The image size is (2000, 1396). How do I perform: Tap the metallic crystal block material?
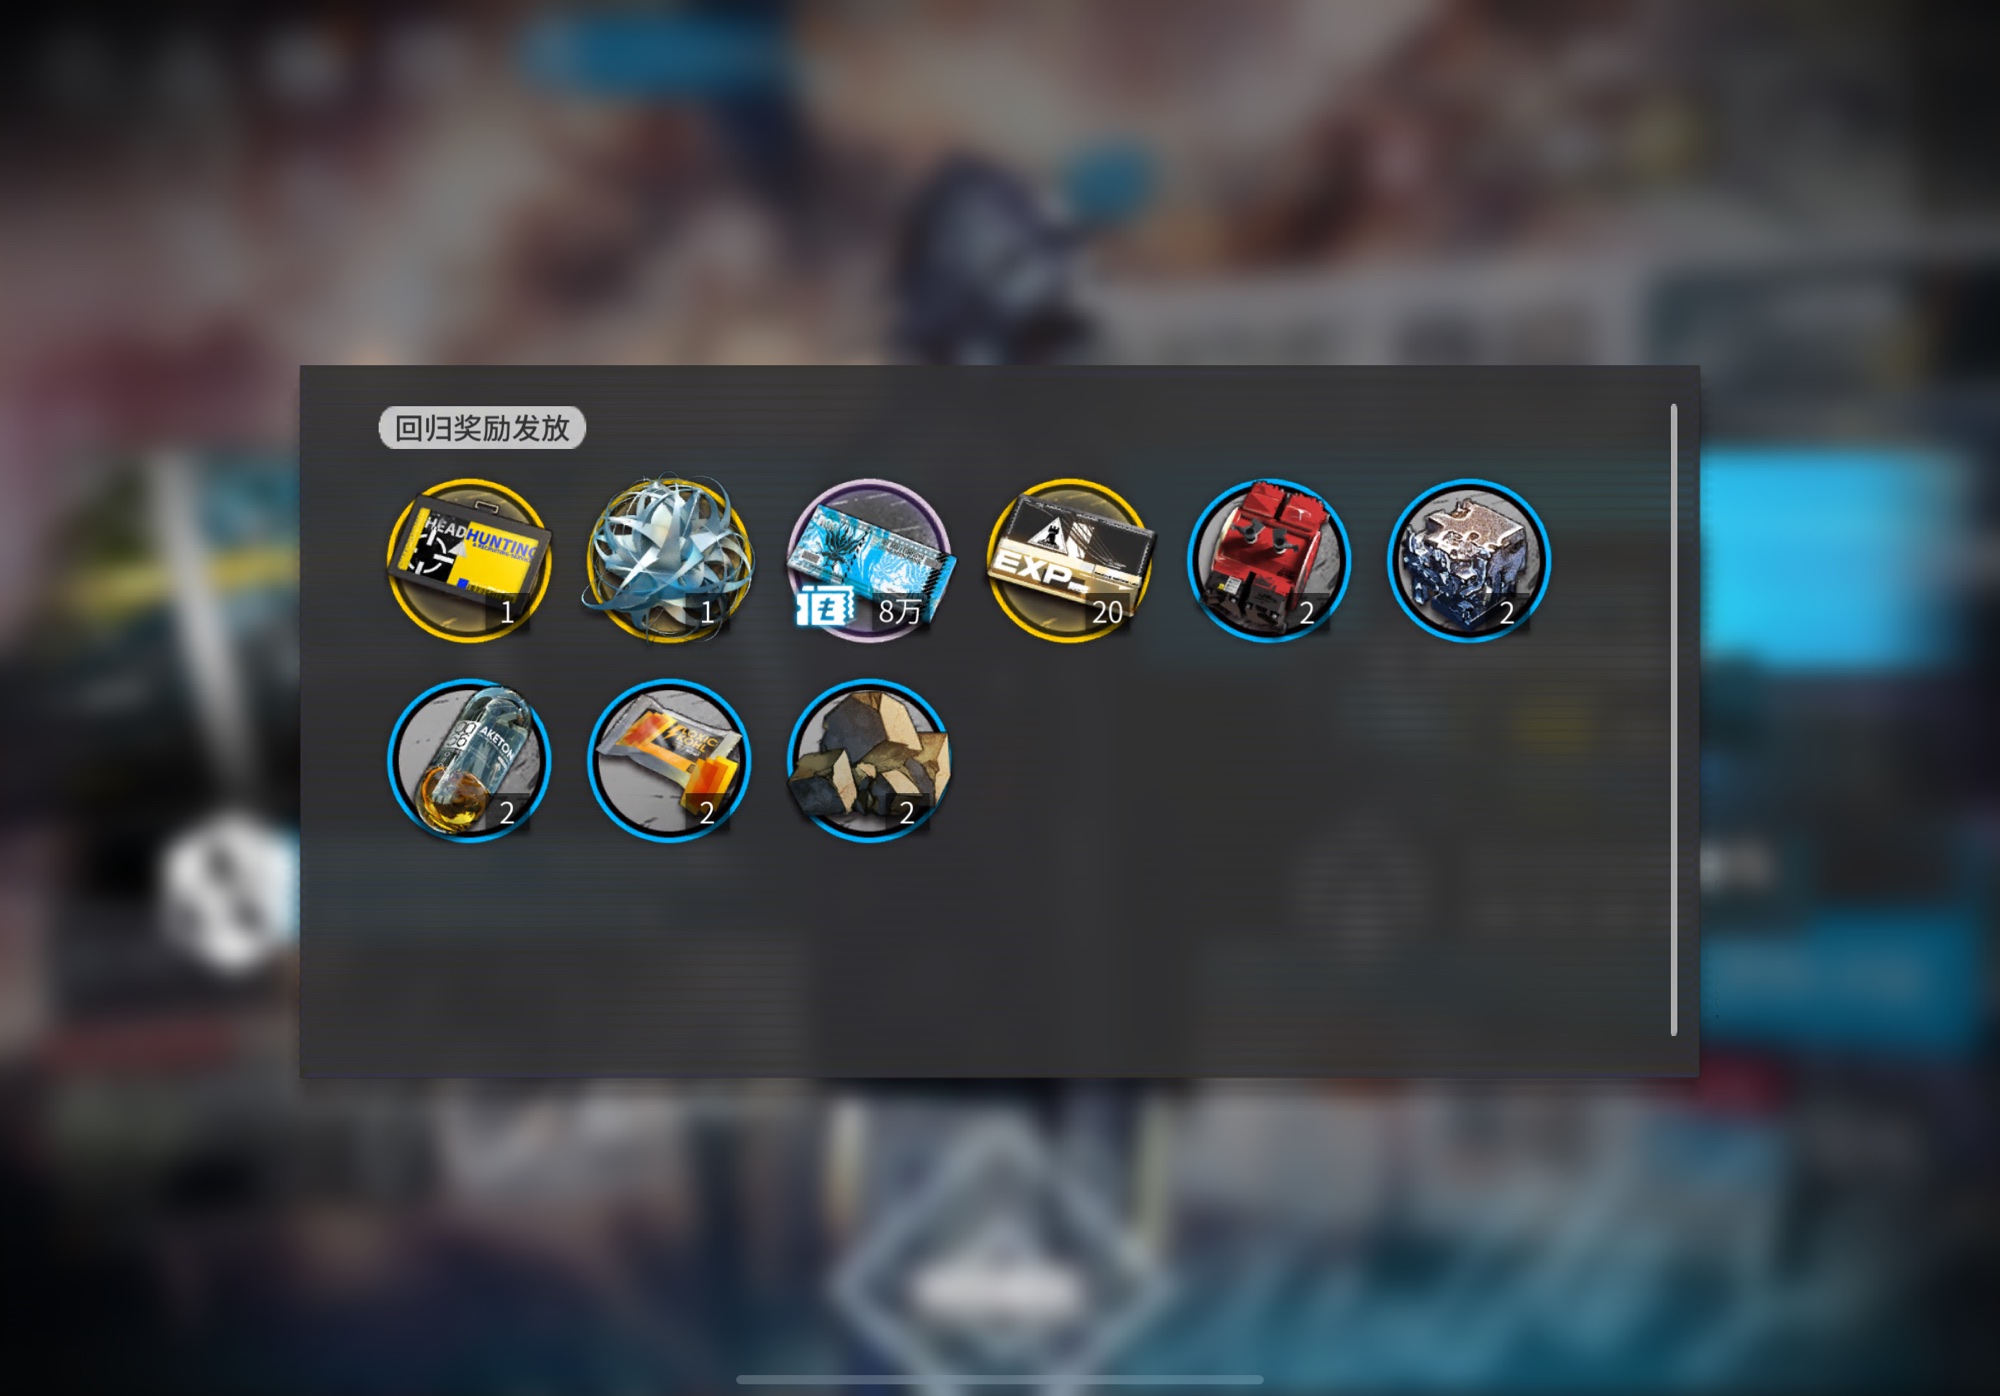point(1469,560)
